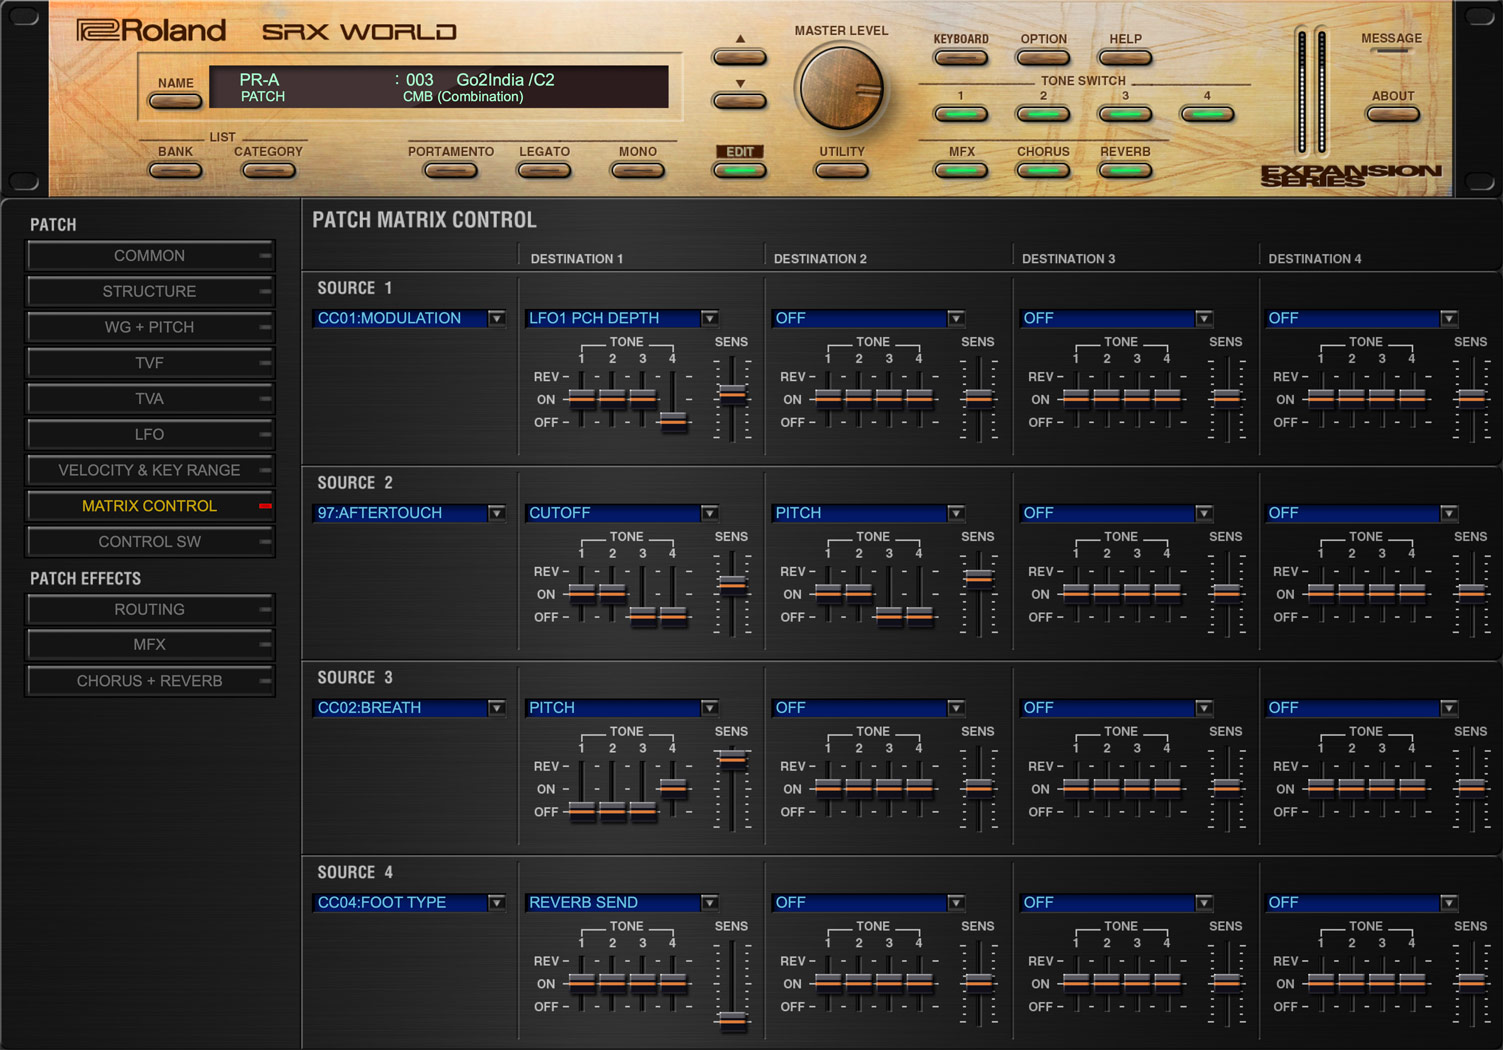
Task: Click Source 3 Destination 1 SENS slider
Action: pos(733,759)
